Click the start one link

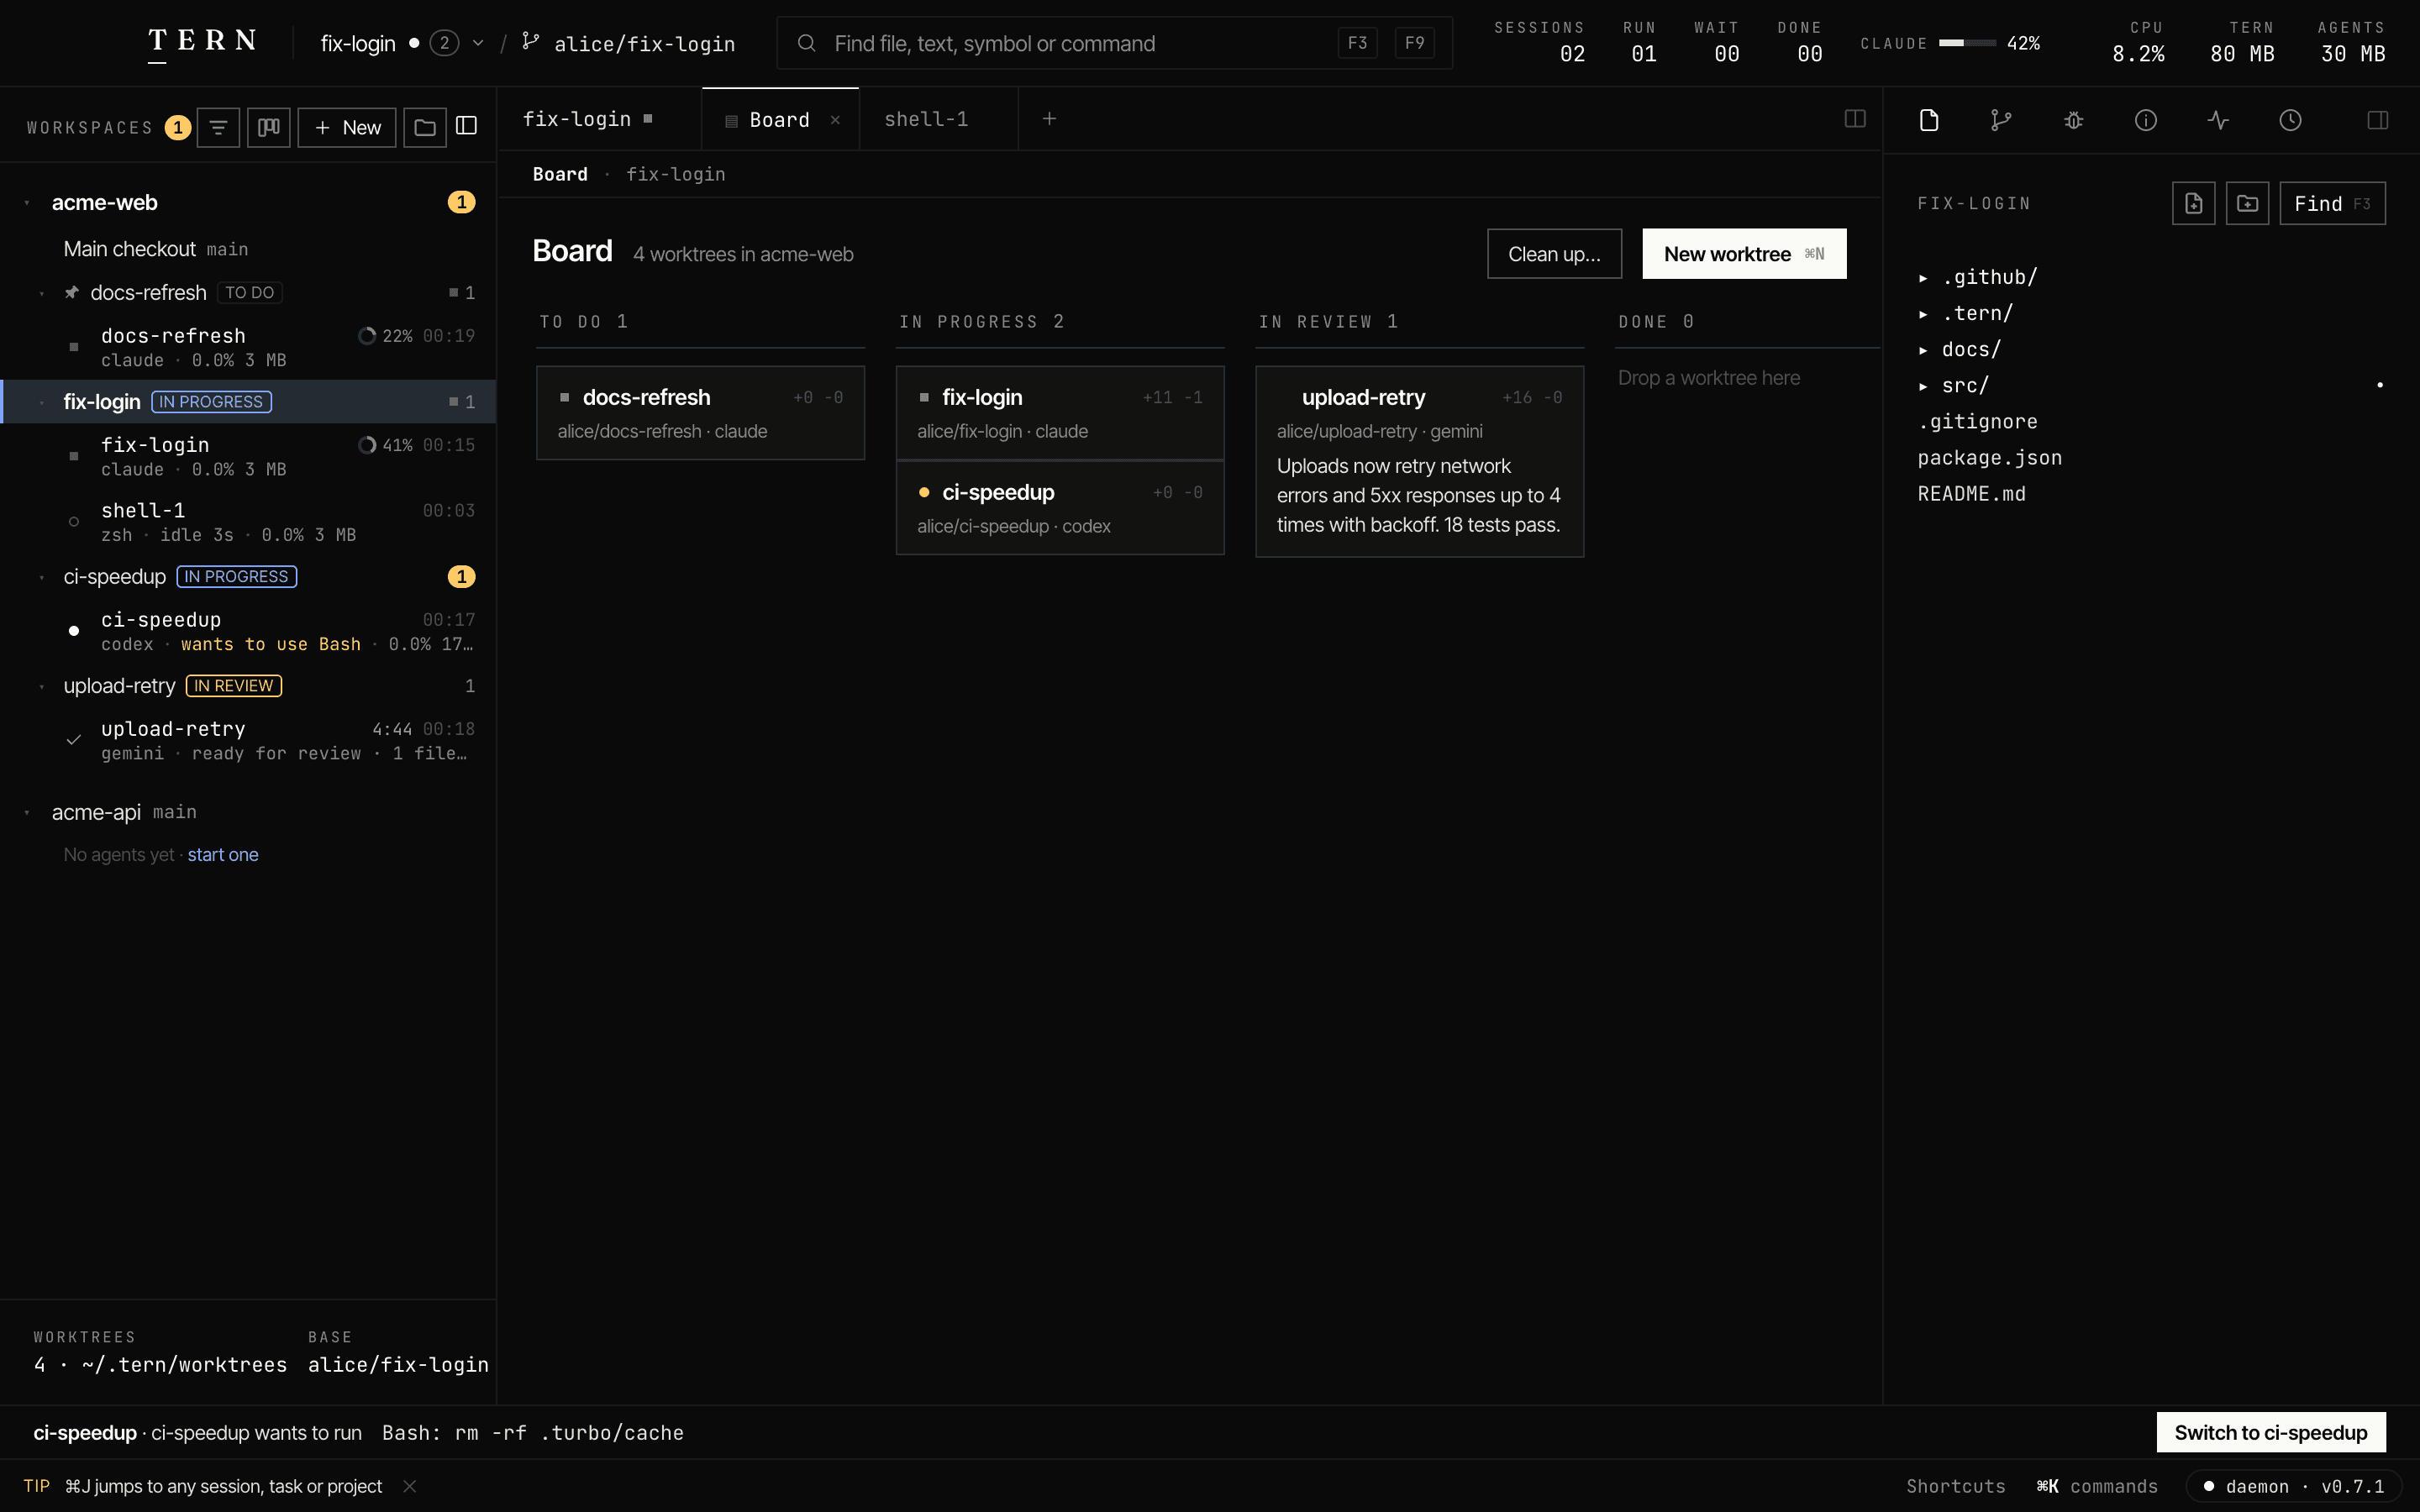point(223,855)
